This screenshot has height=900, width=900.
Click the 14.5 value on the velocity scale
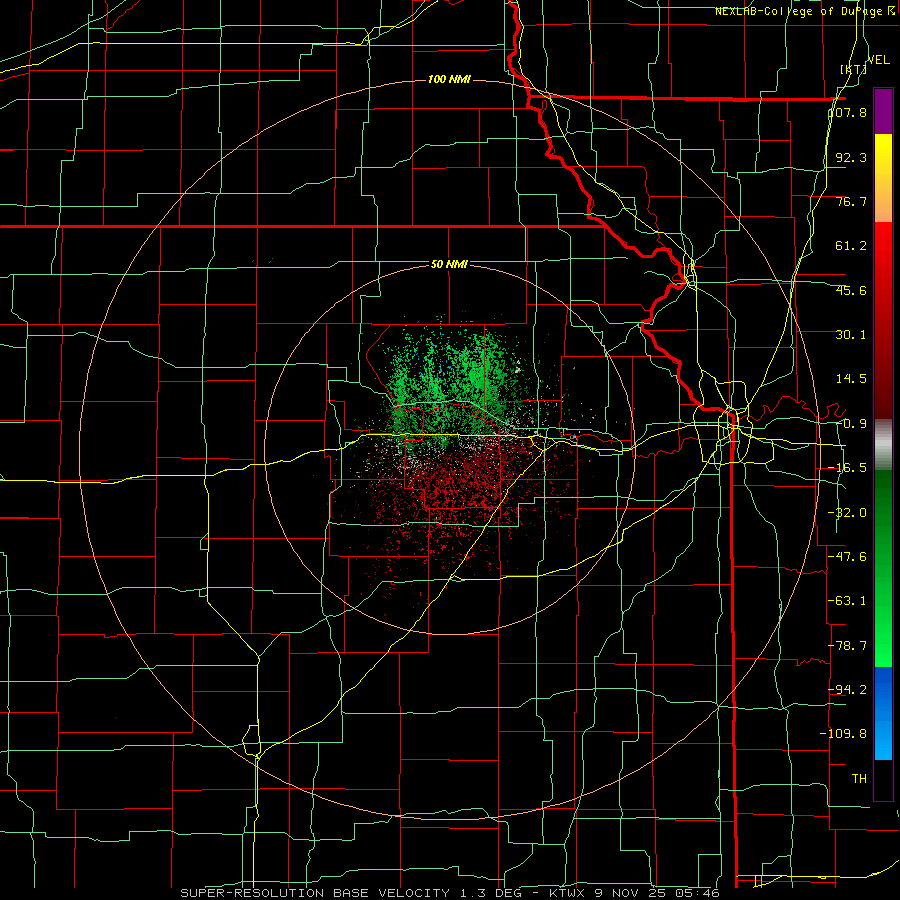tap(851, 379)
